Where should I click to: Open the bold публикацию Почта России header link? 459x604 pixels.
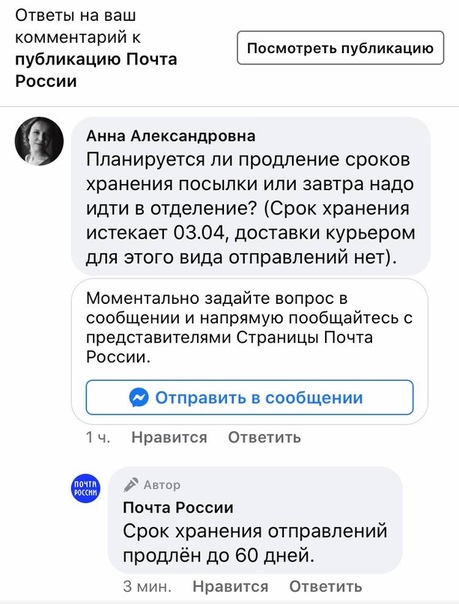96,70
